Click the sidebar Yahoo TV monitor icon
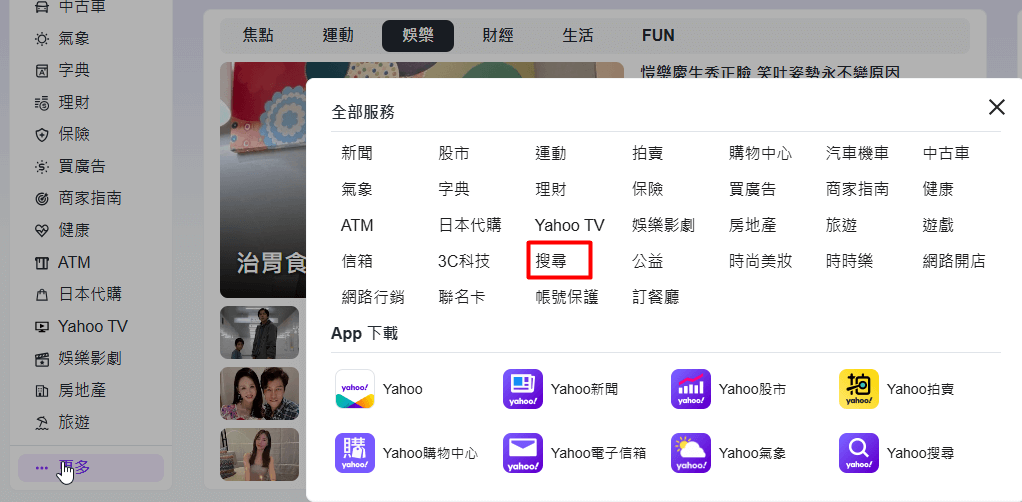 click(x=42, y=327)
